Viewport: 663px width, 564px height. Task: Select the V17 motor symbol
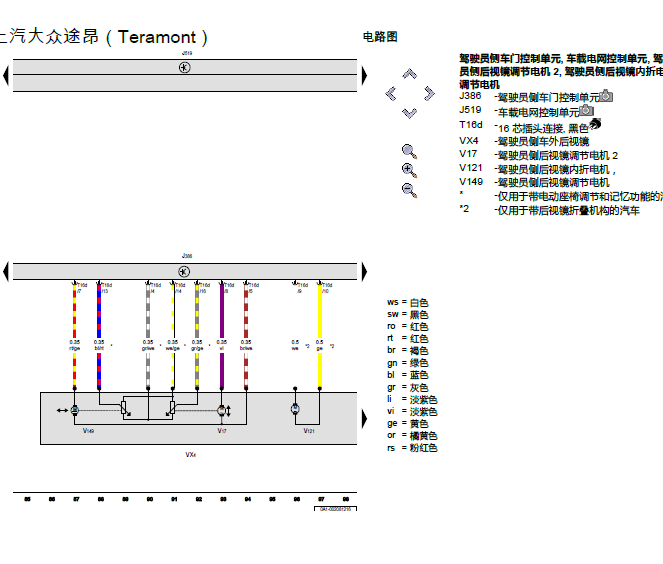[x=222, y=410]
